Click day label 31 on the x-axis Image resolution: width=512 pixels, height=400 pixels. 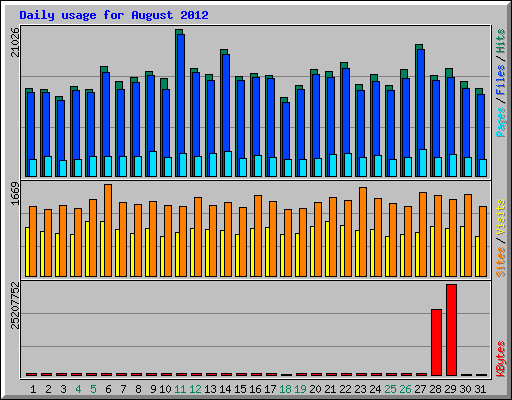pyautogui.click(x=480, y=389)
